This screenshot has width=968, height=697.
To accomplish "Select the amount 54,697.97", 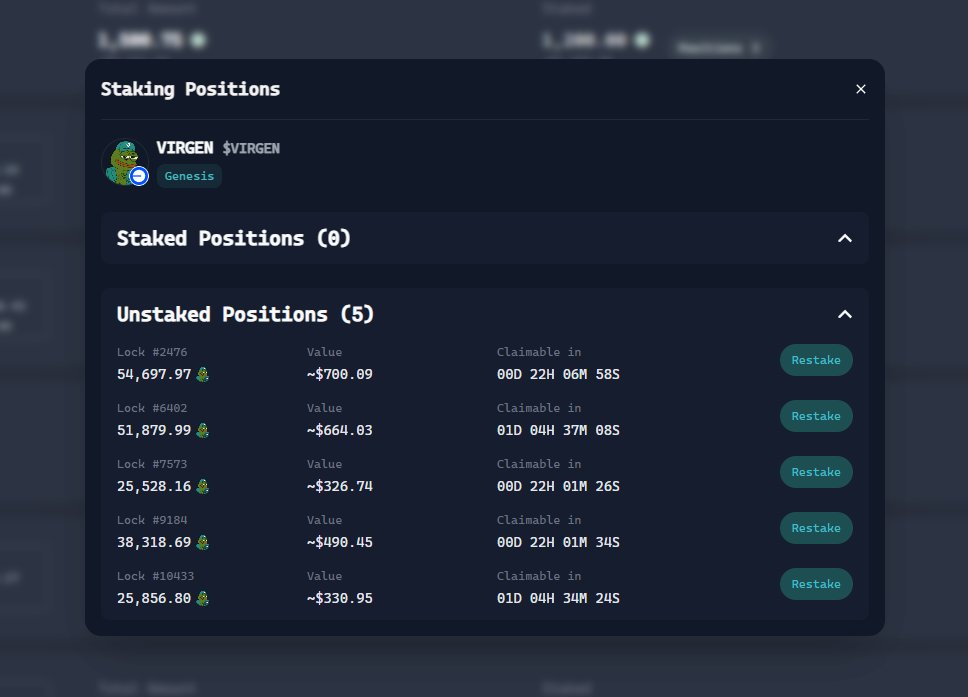I will [154, 374].
